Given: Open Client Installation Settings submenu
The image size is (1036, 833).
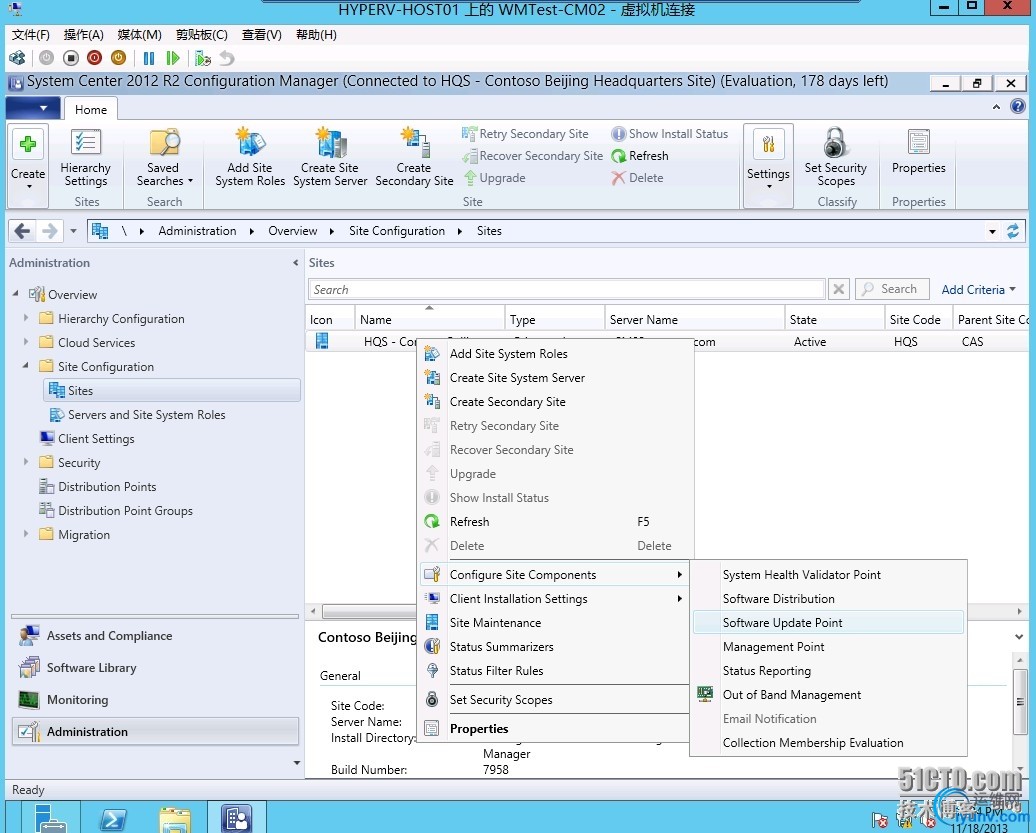Looking at the screenshot, I should coord(556,598).
